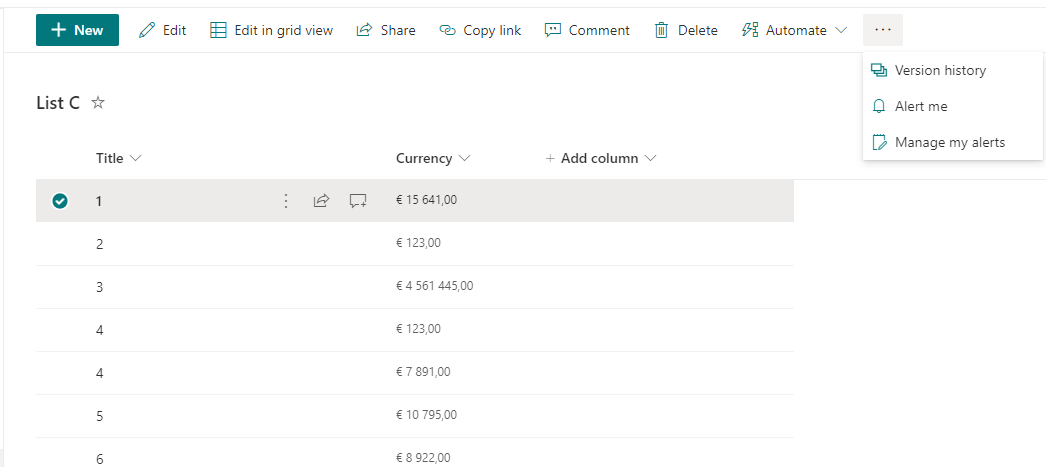Delete the selected list item
1046x467 pixels.
click(x=686, y=30)
